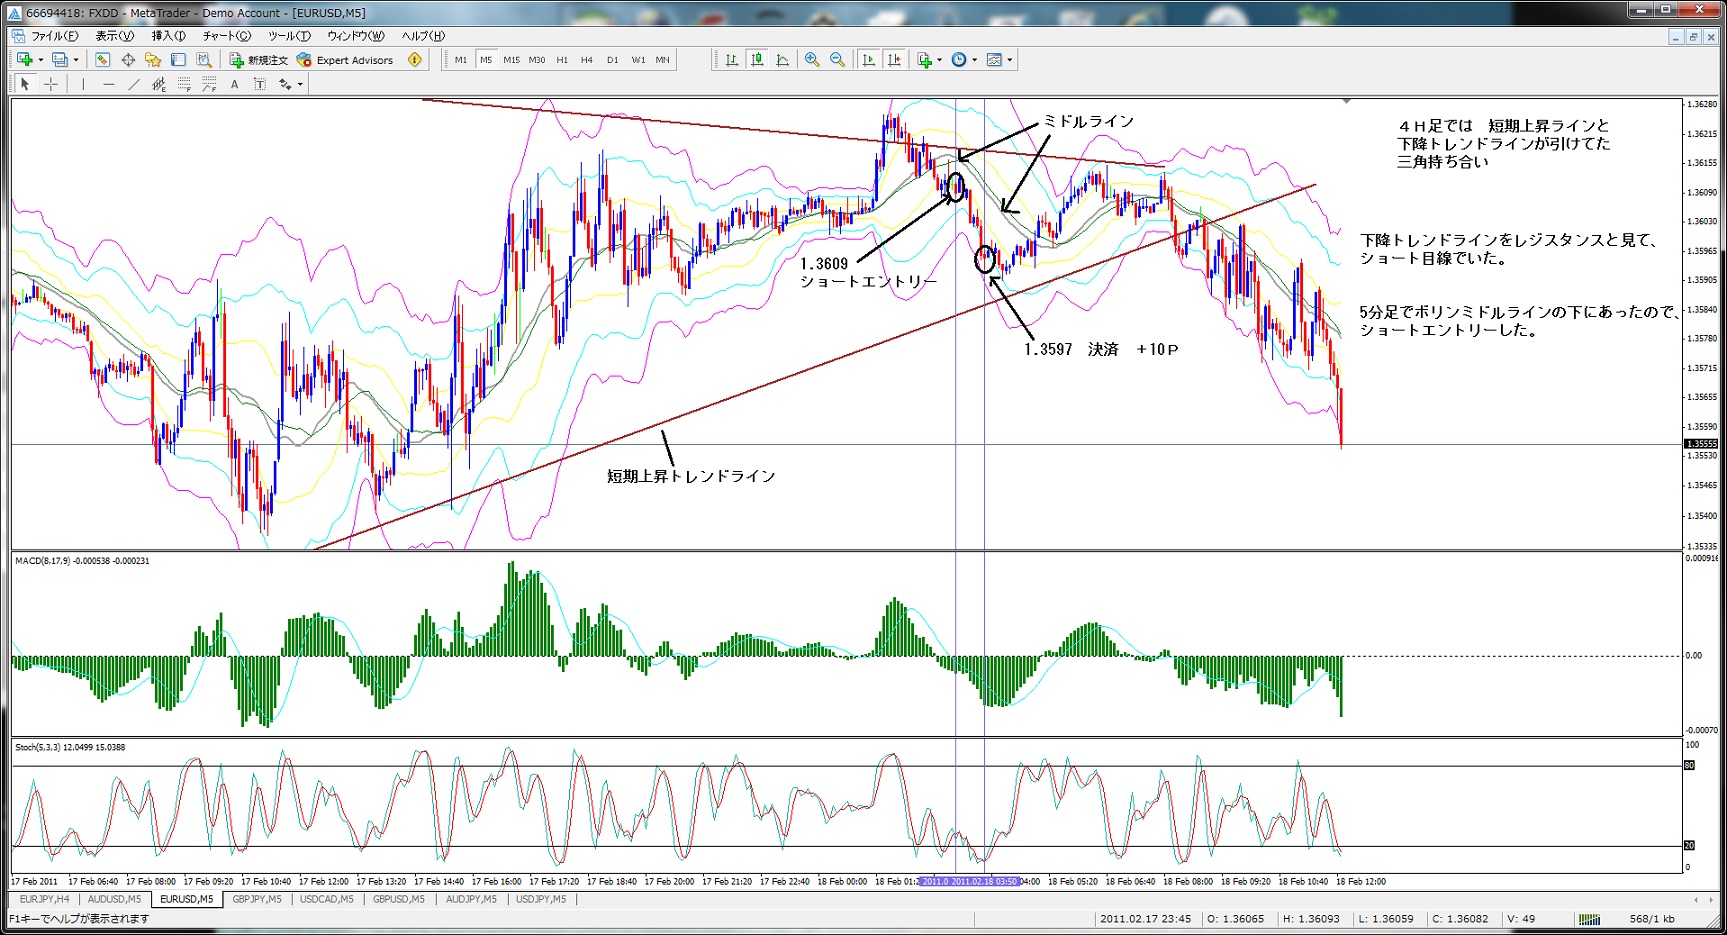Select the text A tool
Viewport: 1727px width, 935px height.
tap(235, 84)
